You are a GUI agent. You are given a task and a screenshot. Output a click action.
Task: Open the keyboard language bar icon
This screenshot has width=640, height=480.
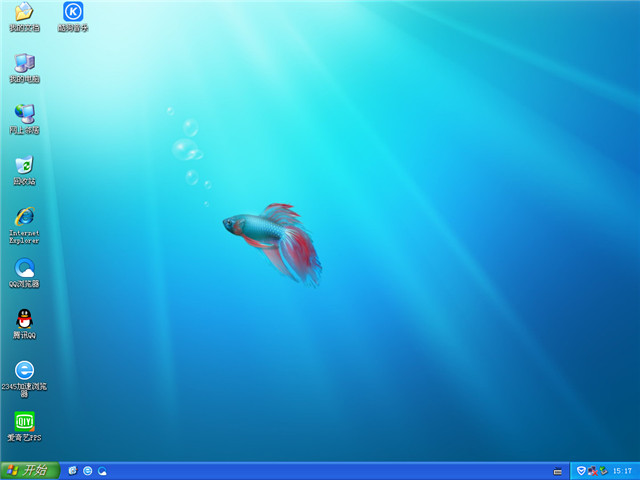(558, 471)
